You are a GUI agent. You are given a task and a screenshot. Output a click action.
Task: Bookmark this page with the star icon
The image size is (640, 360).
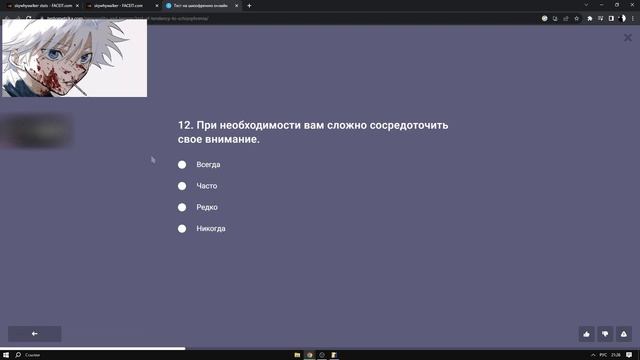point(577,18)
